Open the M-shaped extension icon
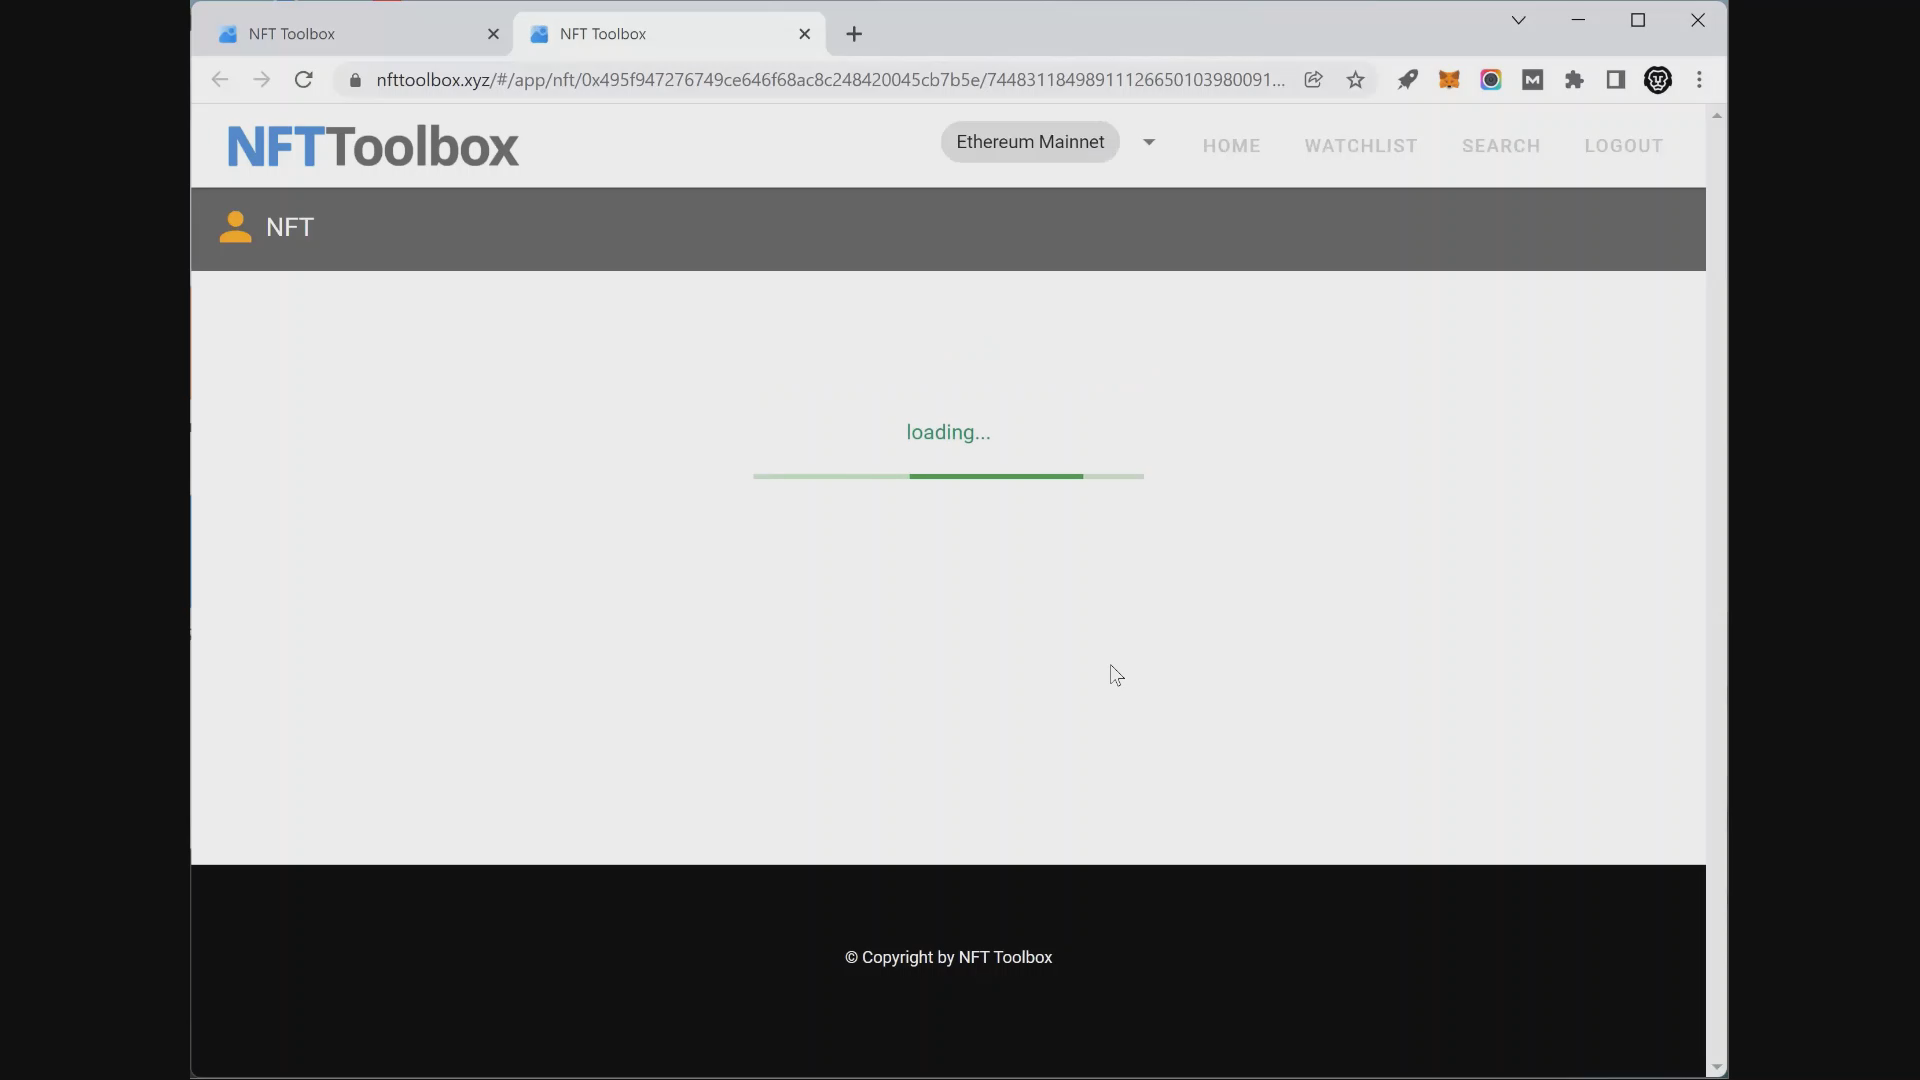This screenshot has height=1080, width=1920. click(1533, 80)
